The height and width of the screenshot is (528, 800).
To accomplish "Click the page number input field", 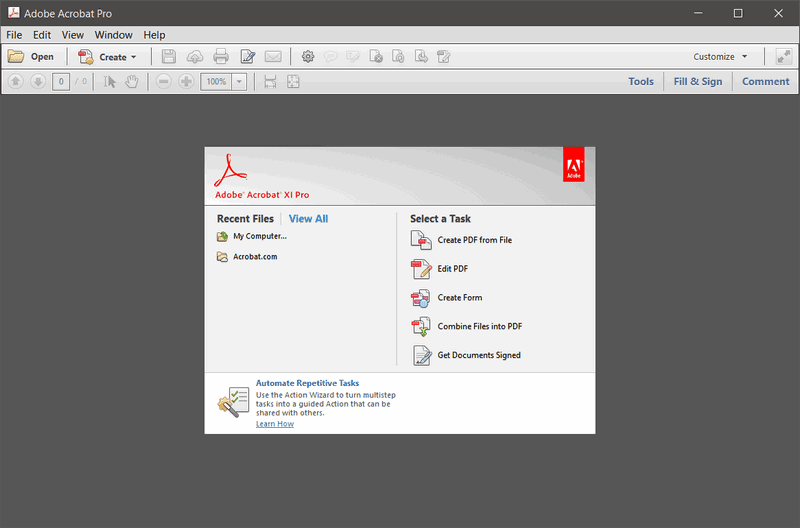I will tap(61, 82).
